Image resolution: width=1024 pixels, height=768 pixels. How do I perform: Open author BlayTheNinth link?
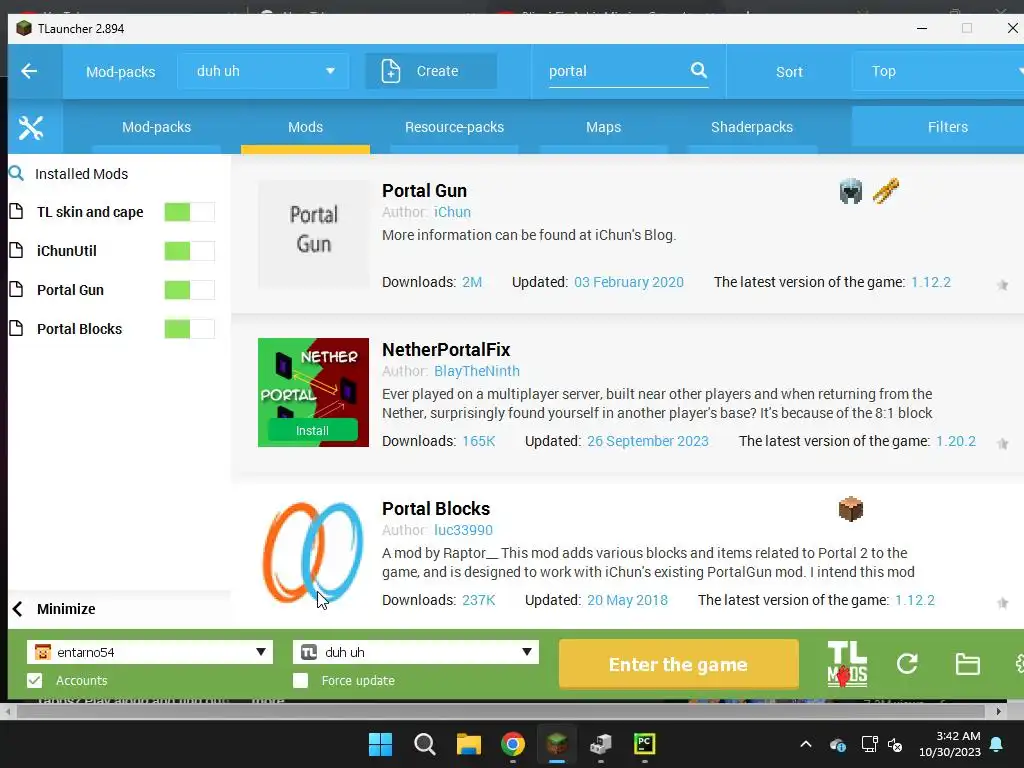(x=477, y=371)
